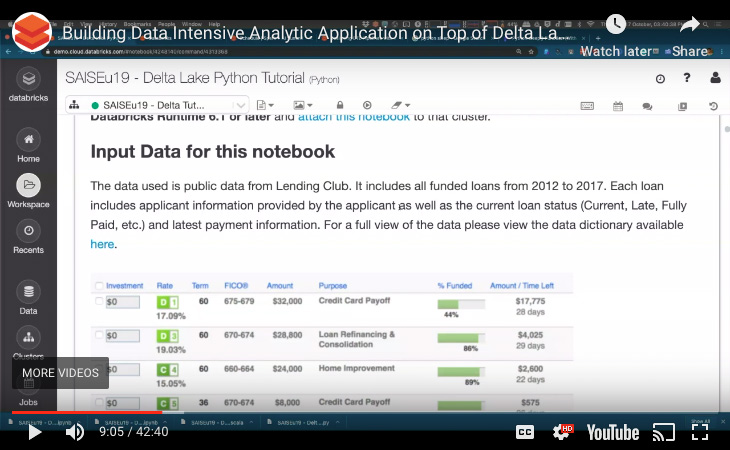Share the video
Image resolution: width=730 pixels, height=450 pixels.
(689, 36)
